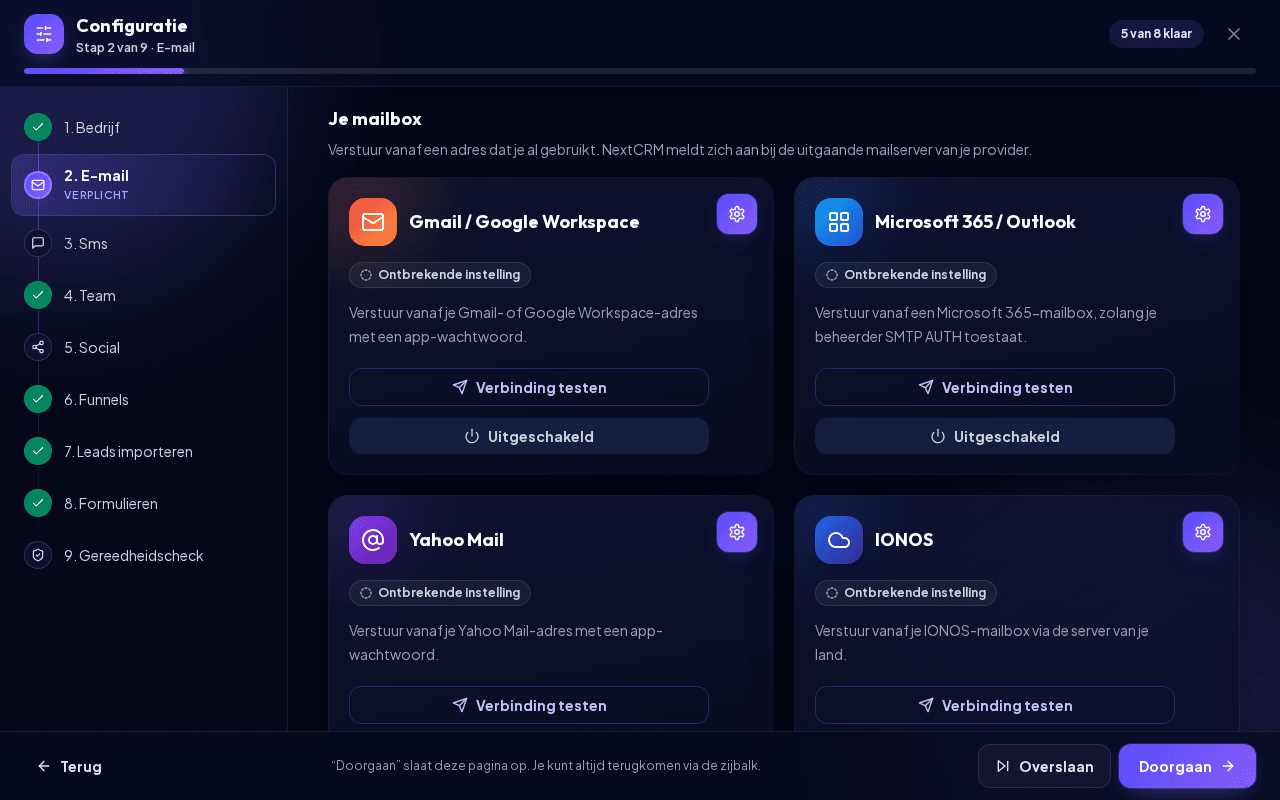
Task: Navigate to step 8. Formulieren
Action: [x=143, y=503]
